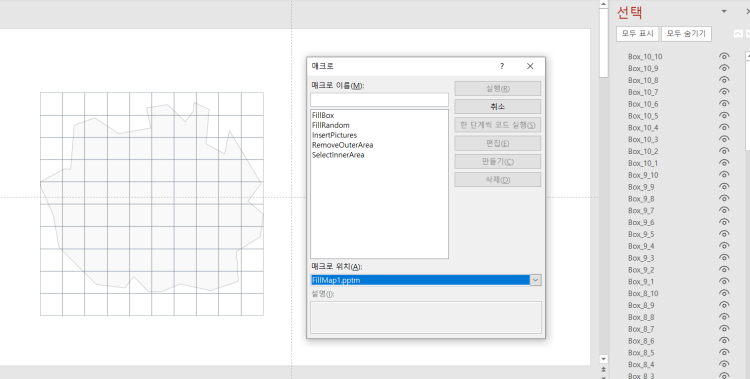This screenshot has height=379, width=750.
Task: Toggle visibility of Box_10_9
Action: point(724,68)
